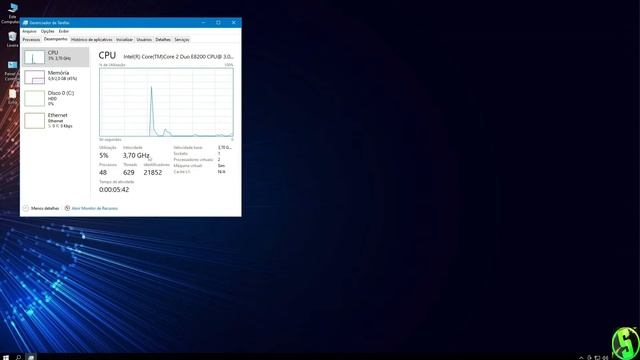Click the Resource Monitor icon beside the link
This screenshot has height=360, width=640.
(x=67, y=208)
